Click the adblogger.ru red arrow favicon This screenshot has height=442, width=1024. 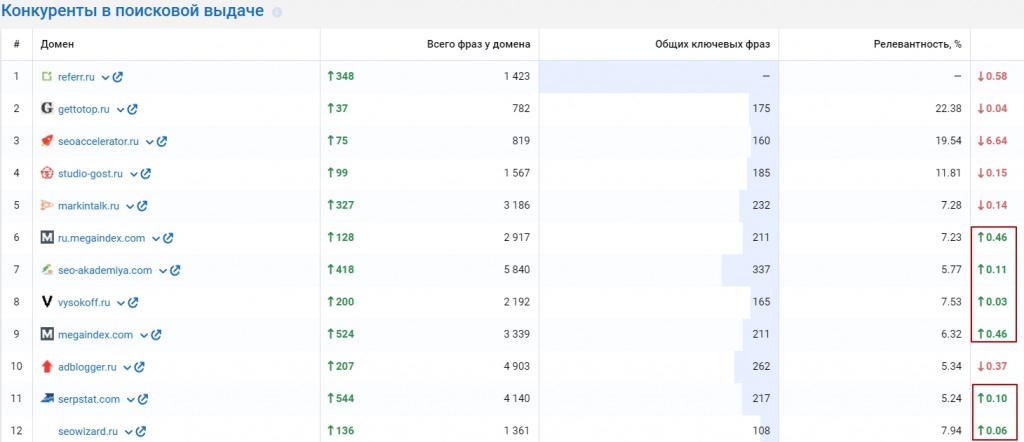(46, 367)
